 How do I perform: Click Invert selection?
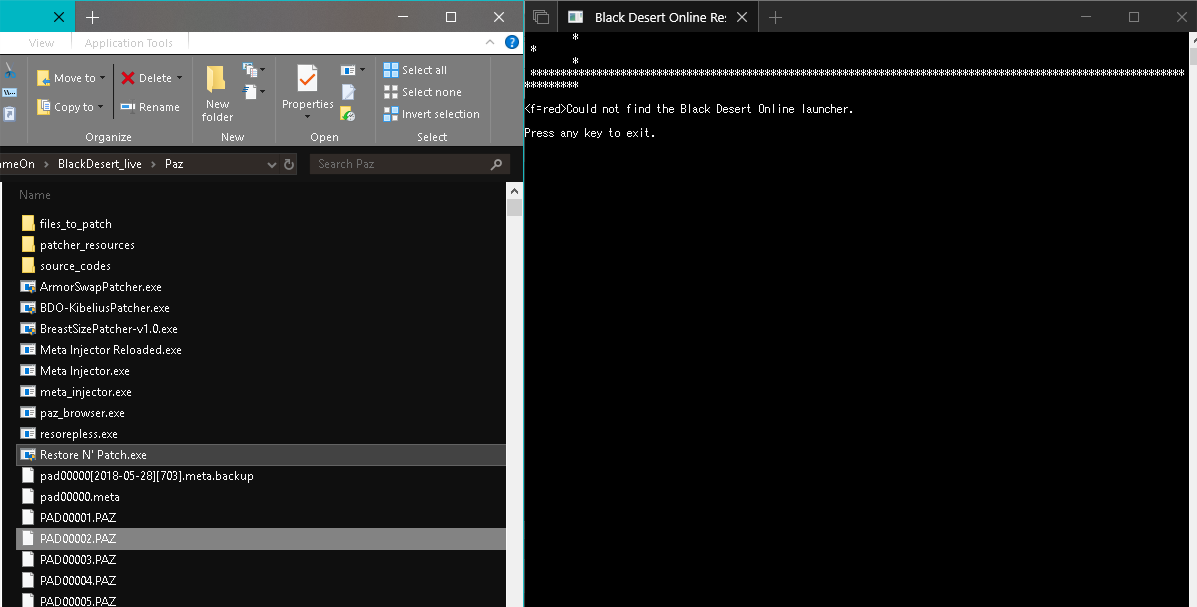click(x=431, y=114)
